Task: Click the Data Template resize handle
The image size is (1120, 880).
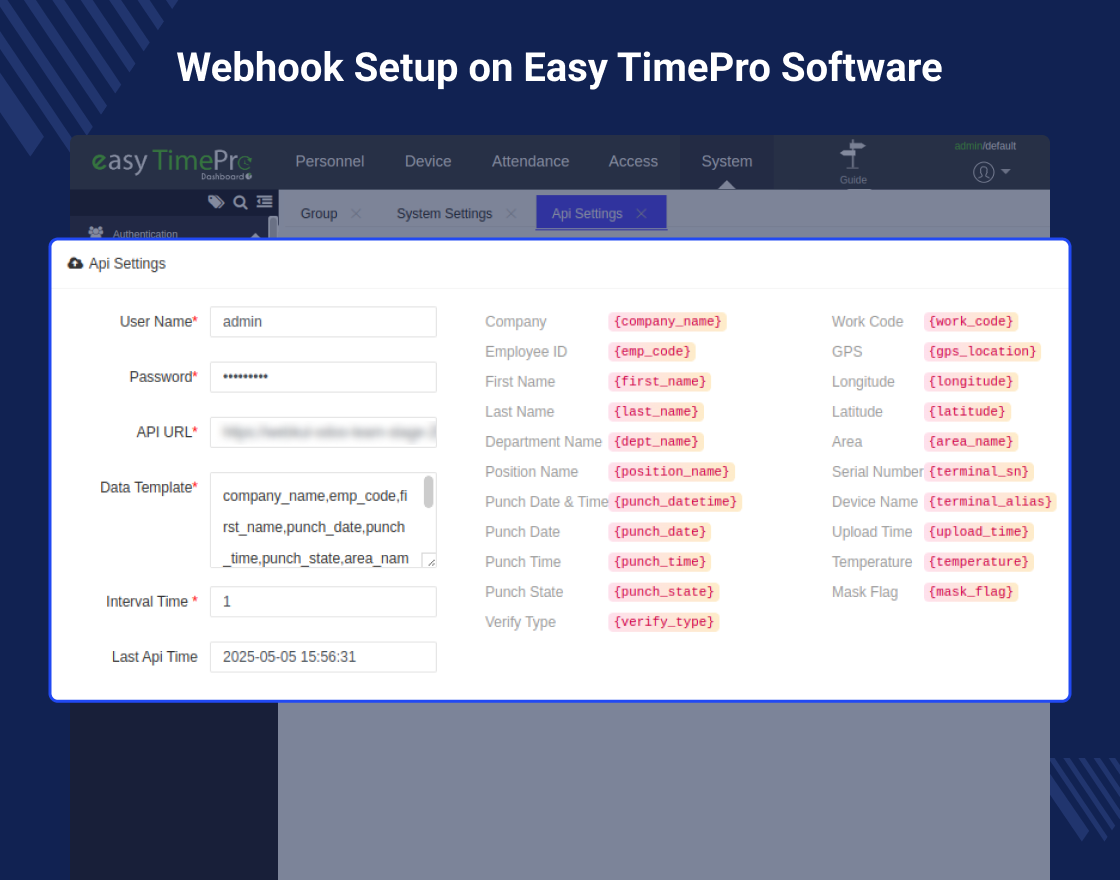Action: (x=429, y=561)
